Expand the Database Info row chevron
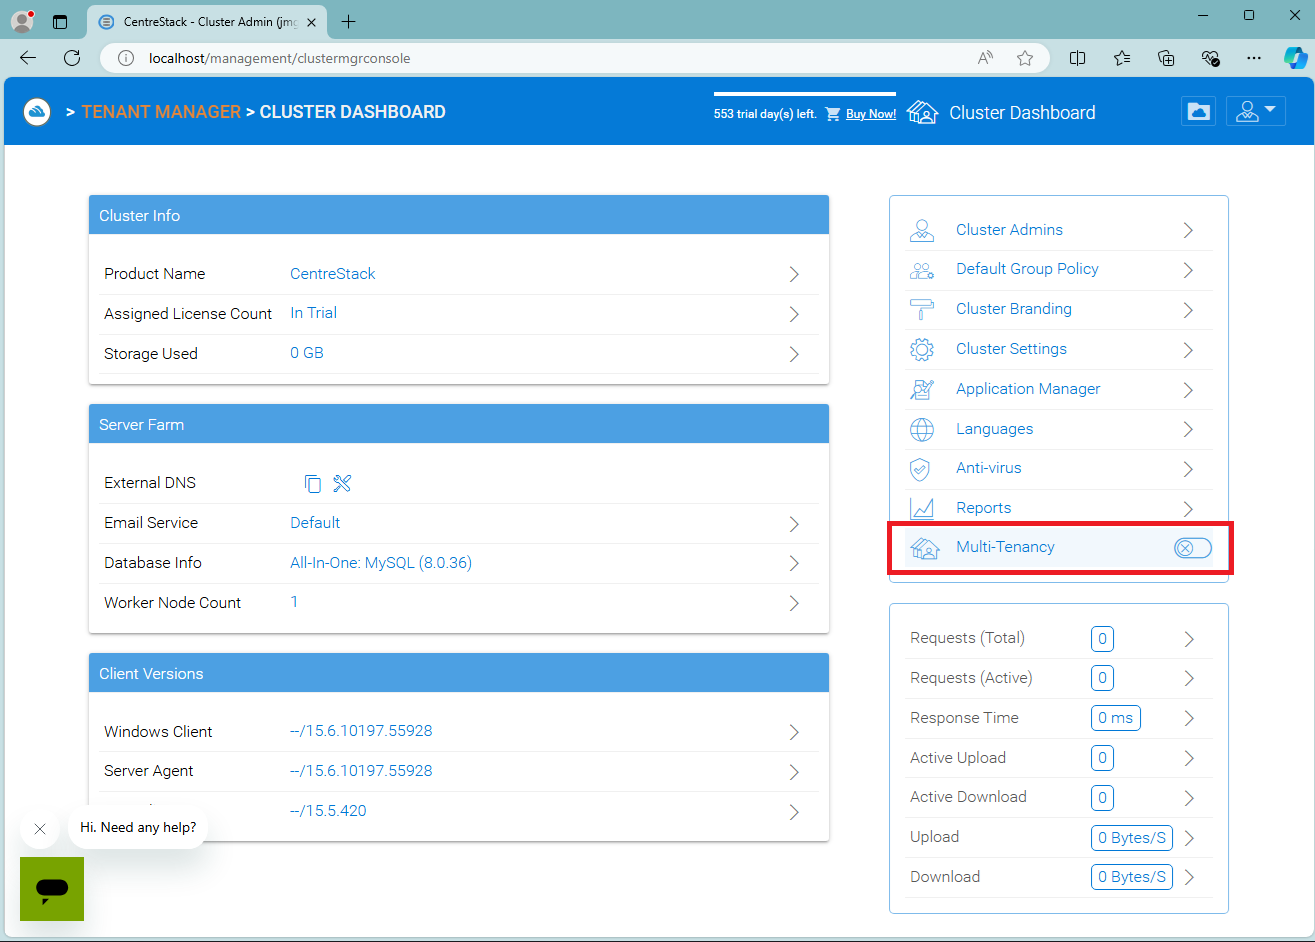 (794, 563)
